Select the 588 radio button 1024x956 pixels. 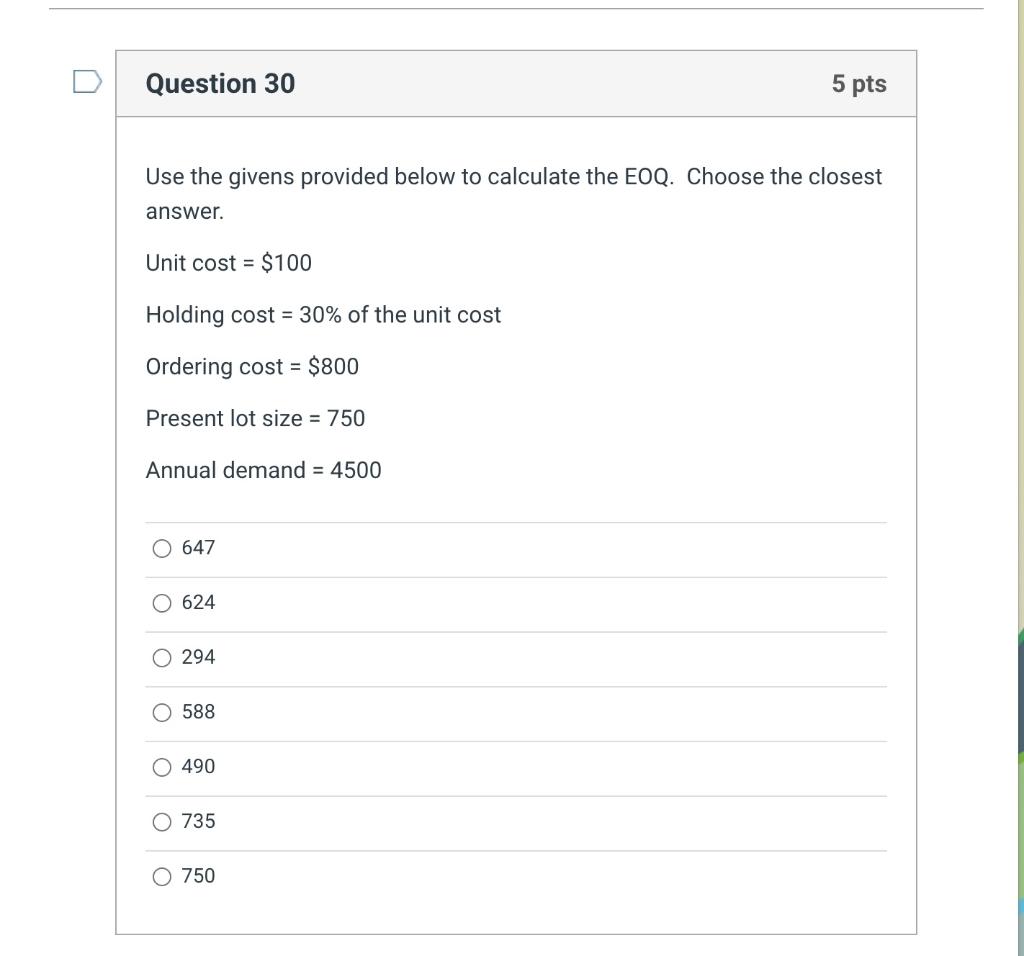161,712
